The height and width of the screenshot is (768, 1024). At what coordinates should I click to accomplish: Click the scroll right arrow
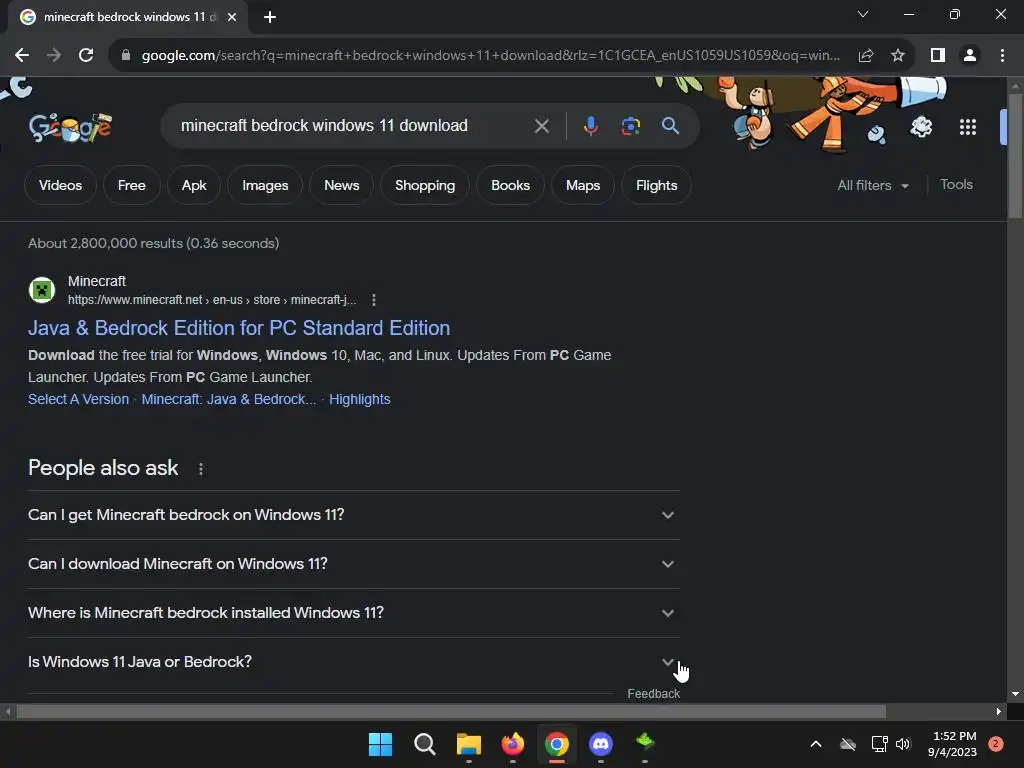[x=999, y=711]
